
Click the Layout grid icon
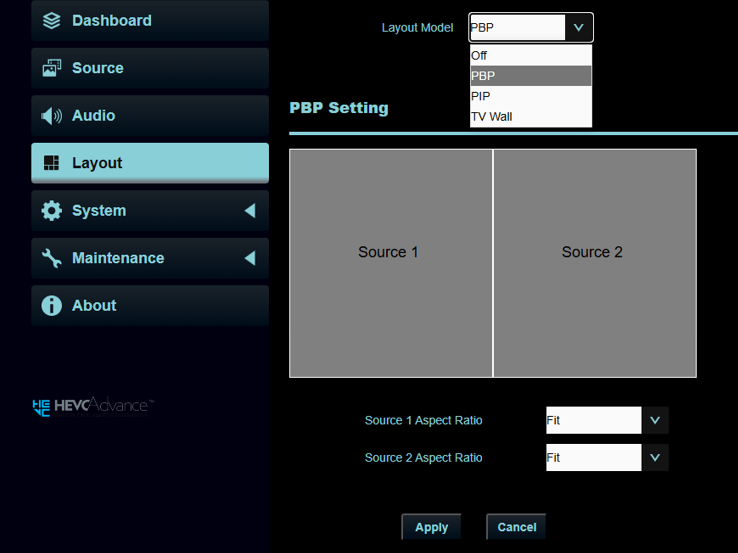[52, 163]
